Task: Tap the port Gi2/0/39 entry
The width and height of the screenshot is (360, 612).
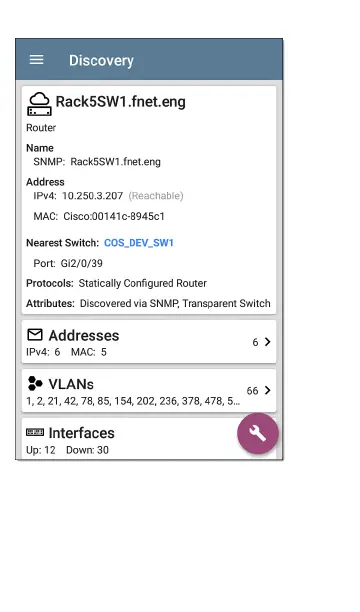Action: coord(82,263)
